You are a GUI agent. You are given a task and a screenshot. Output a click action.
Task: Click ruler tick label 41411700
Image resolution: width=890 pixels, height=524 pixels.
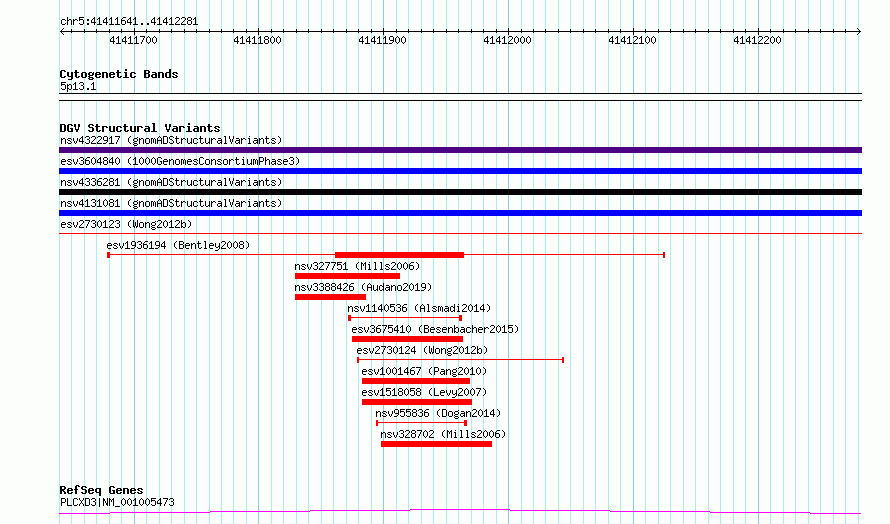(x=133, y=40)
